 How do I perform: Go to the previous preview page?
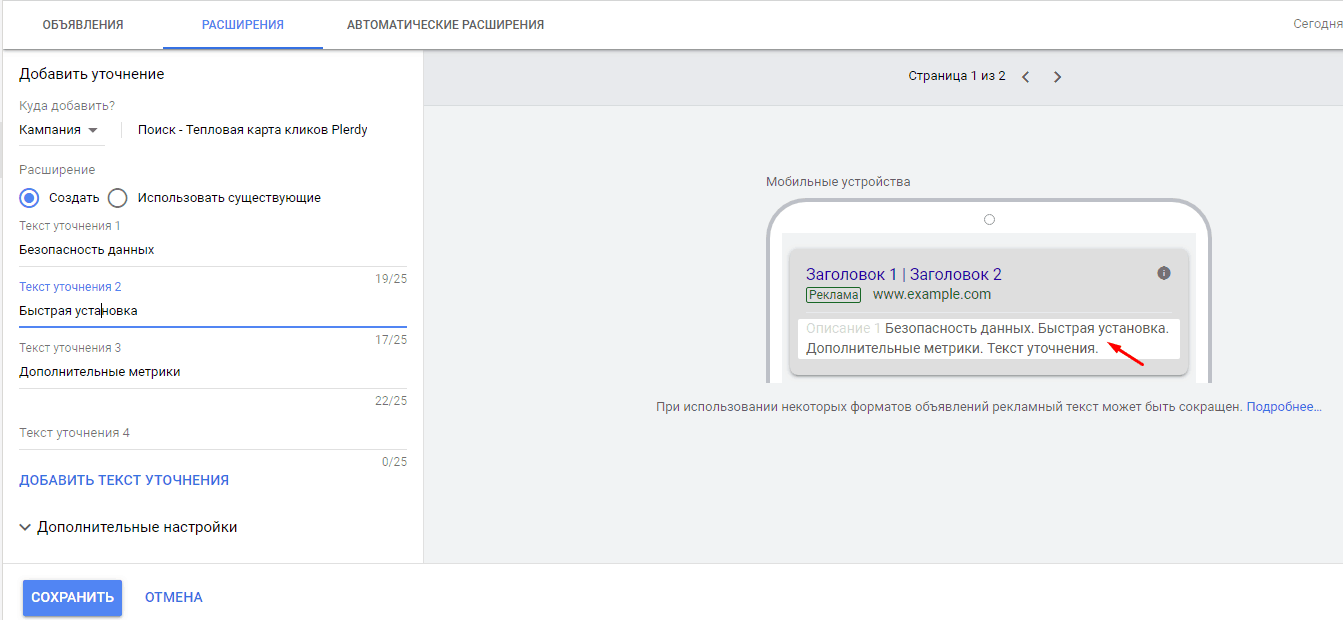[x=1025, y=75]
